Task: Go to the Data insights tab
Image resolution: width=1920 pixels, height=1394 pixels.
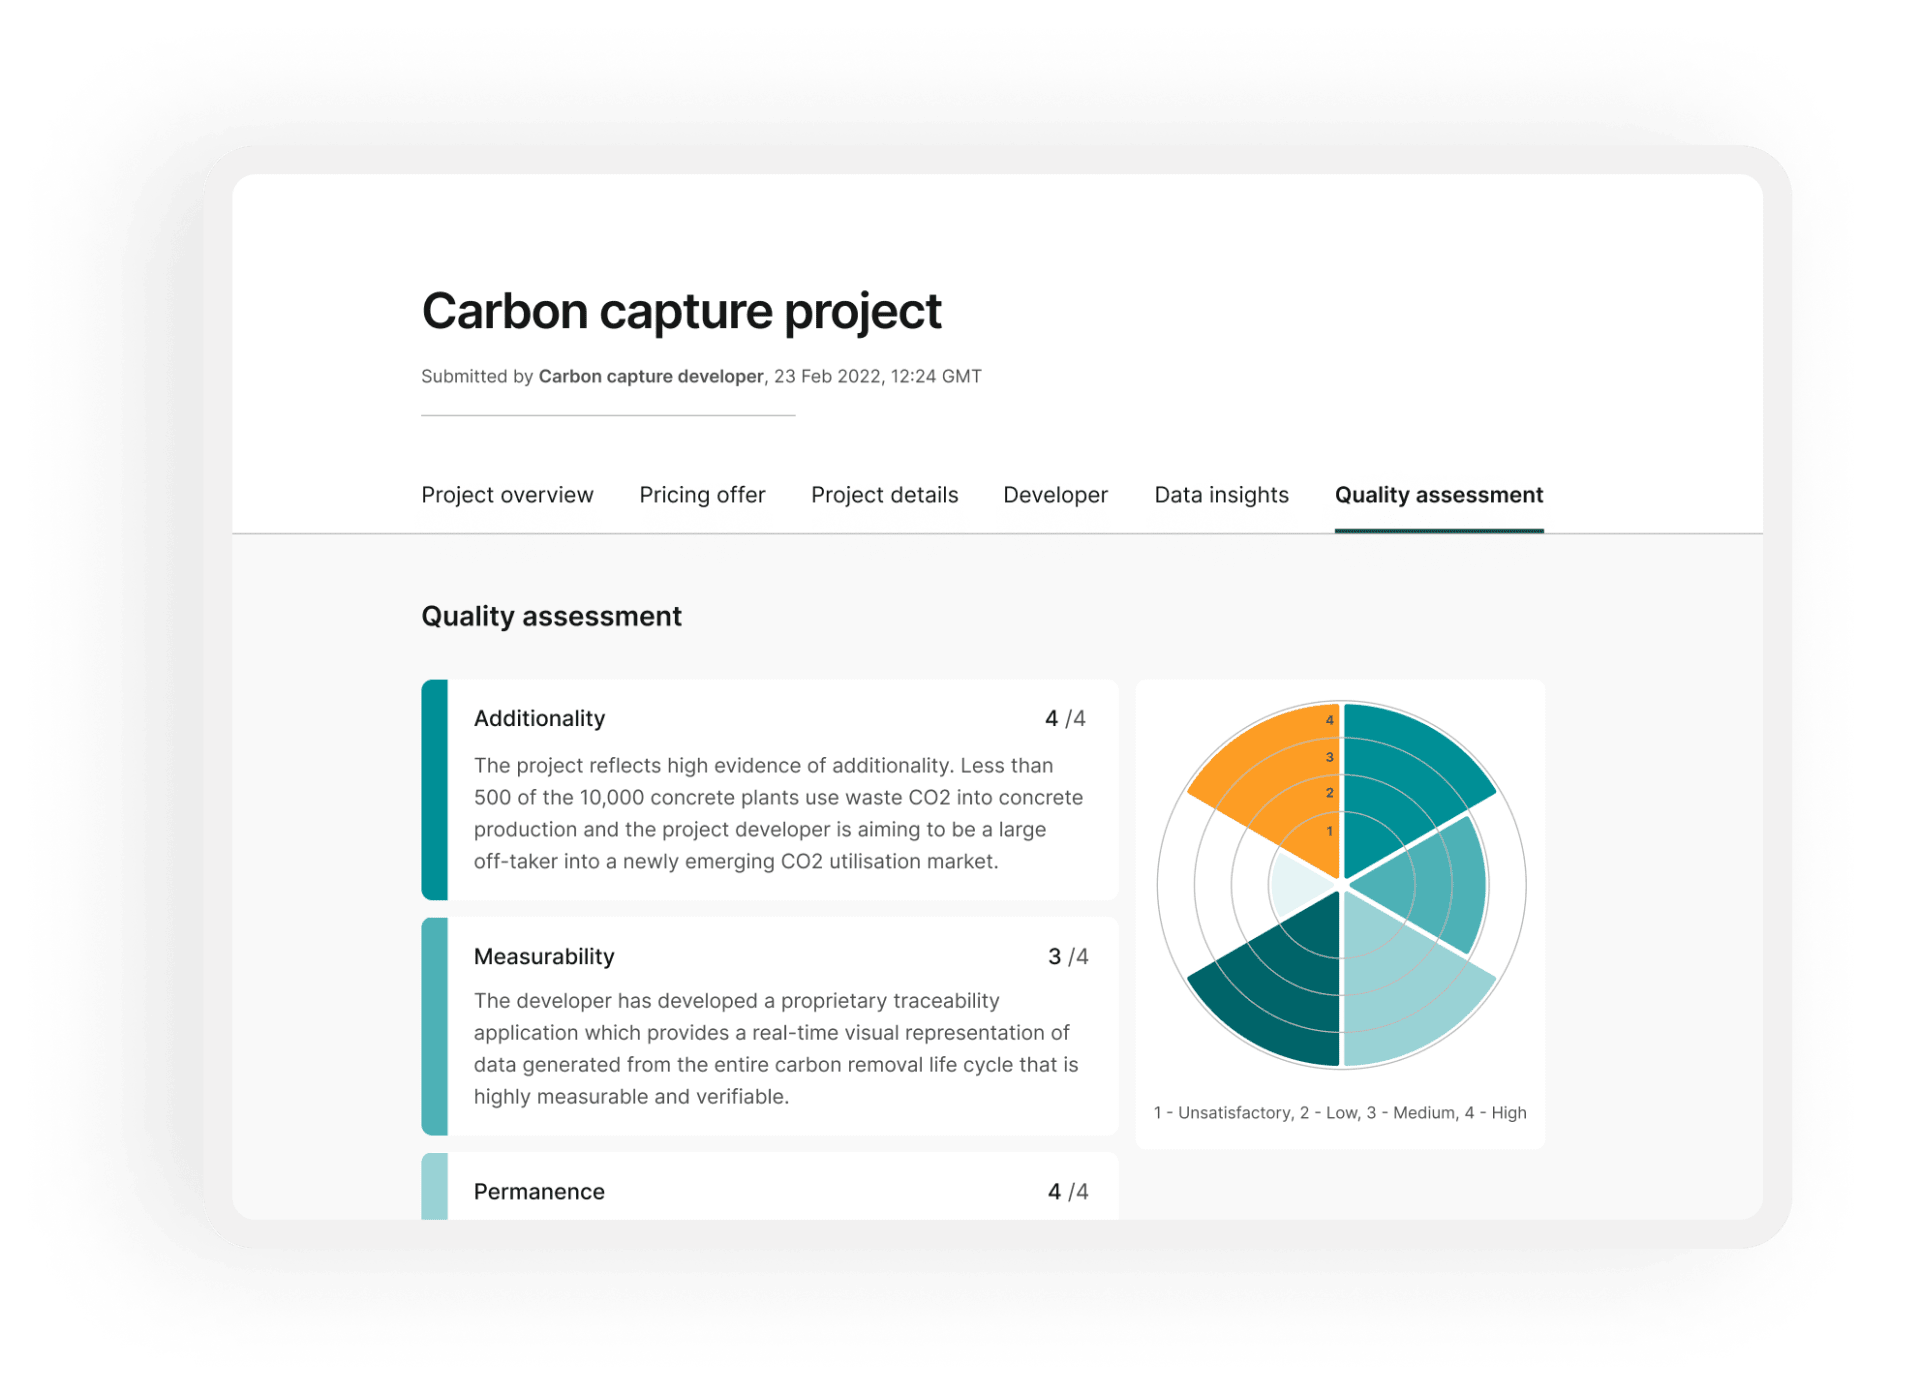Action: [1221, 495]
